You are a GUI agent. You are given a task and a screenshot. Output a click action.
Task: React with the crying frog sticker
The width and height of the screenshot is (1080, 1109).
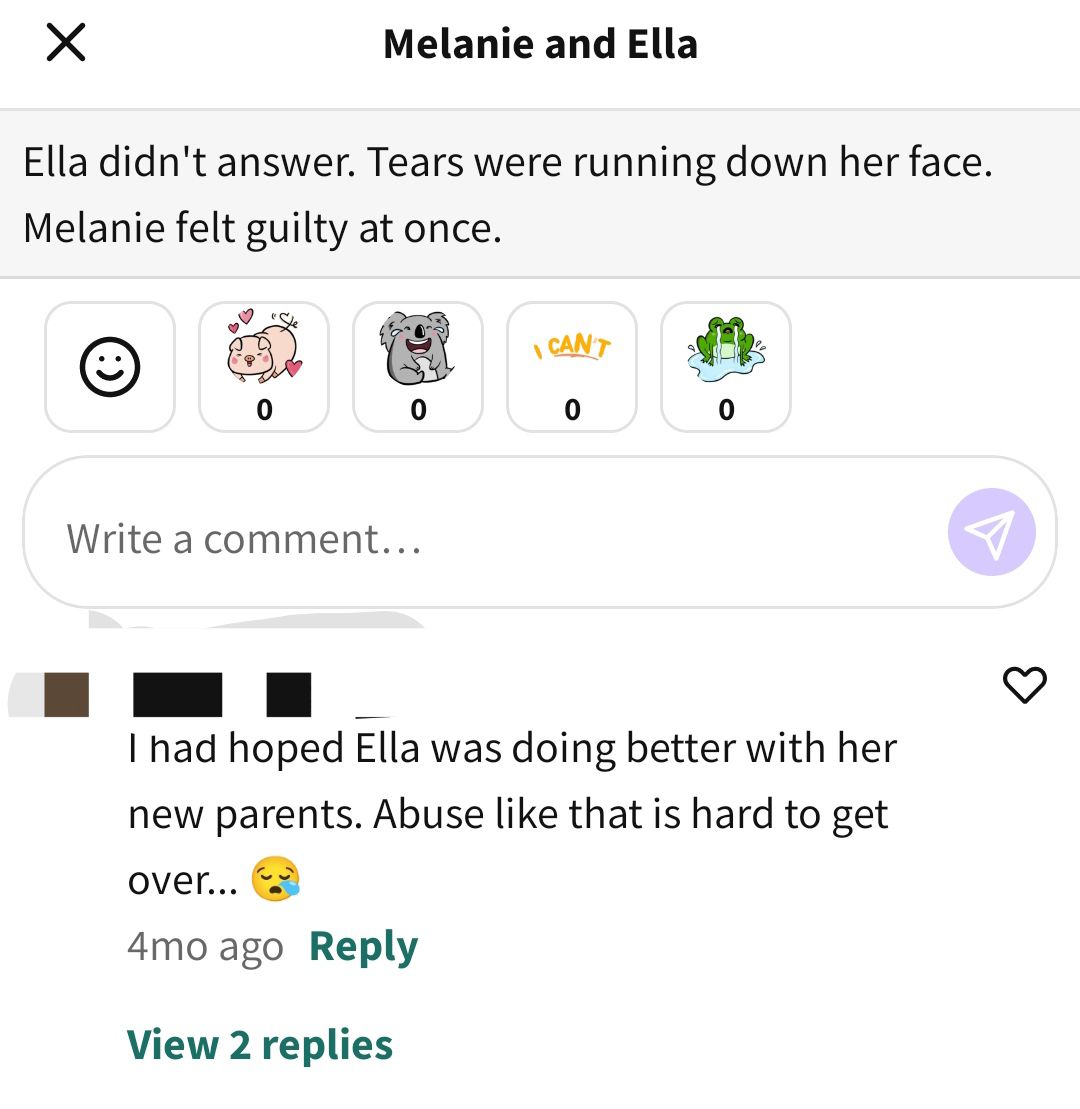coord(726,366)
